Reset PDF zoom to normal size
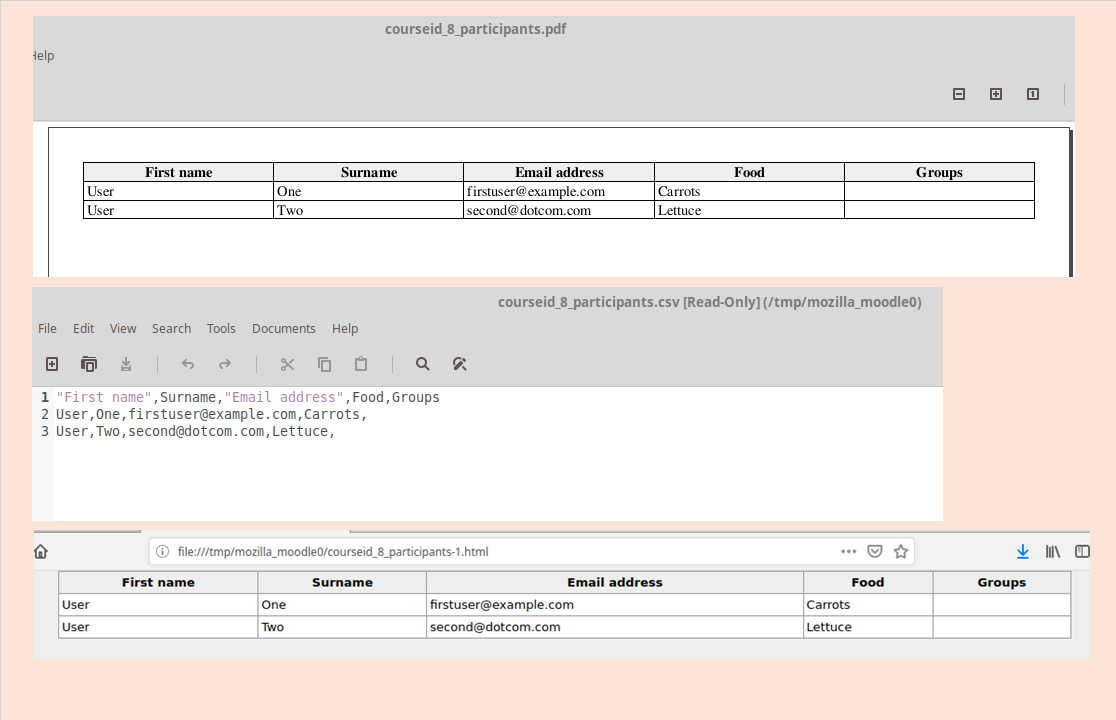 (1033, 94)
